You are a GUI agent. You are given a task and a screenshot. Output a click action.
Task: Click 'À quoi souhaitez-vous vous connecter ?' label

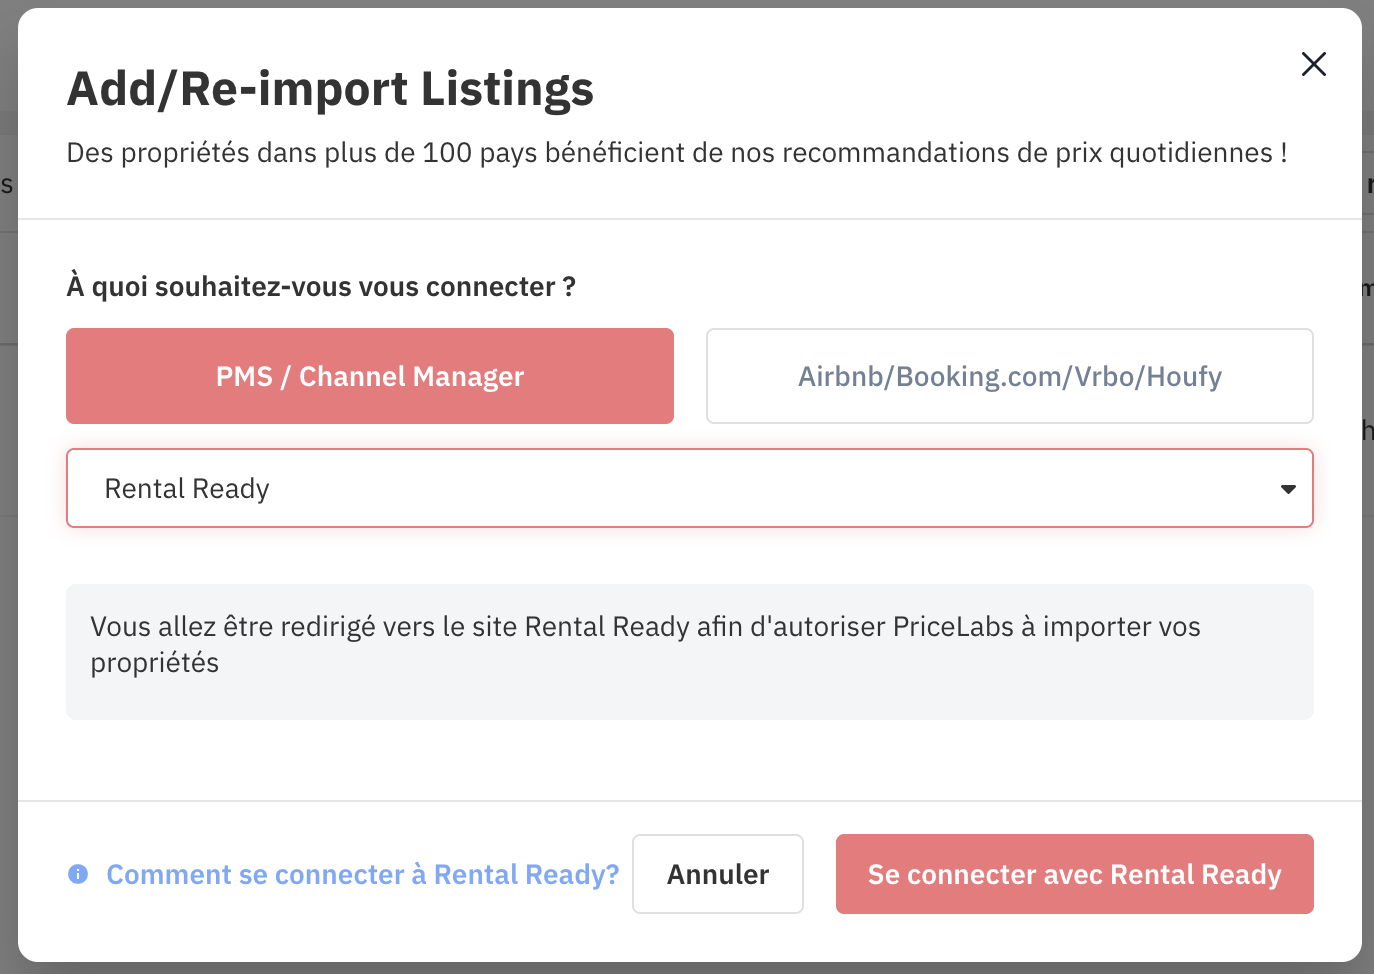321,287
